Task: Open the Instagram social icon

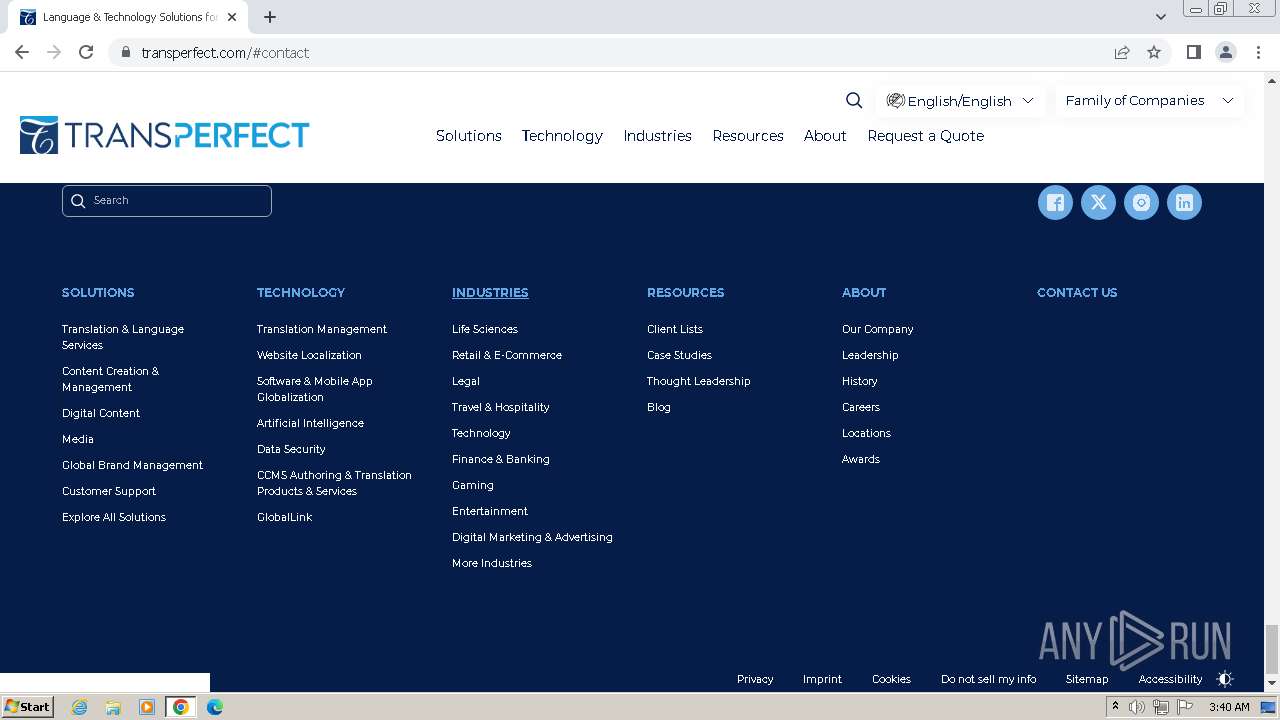Action: coord(1141,203)
